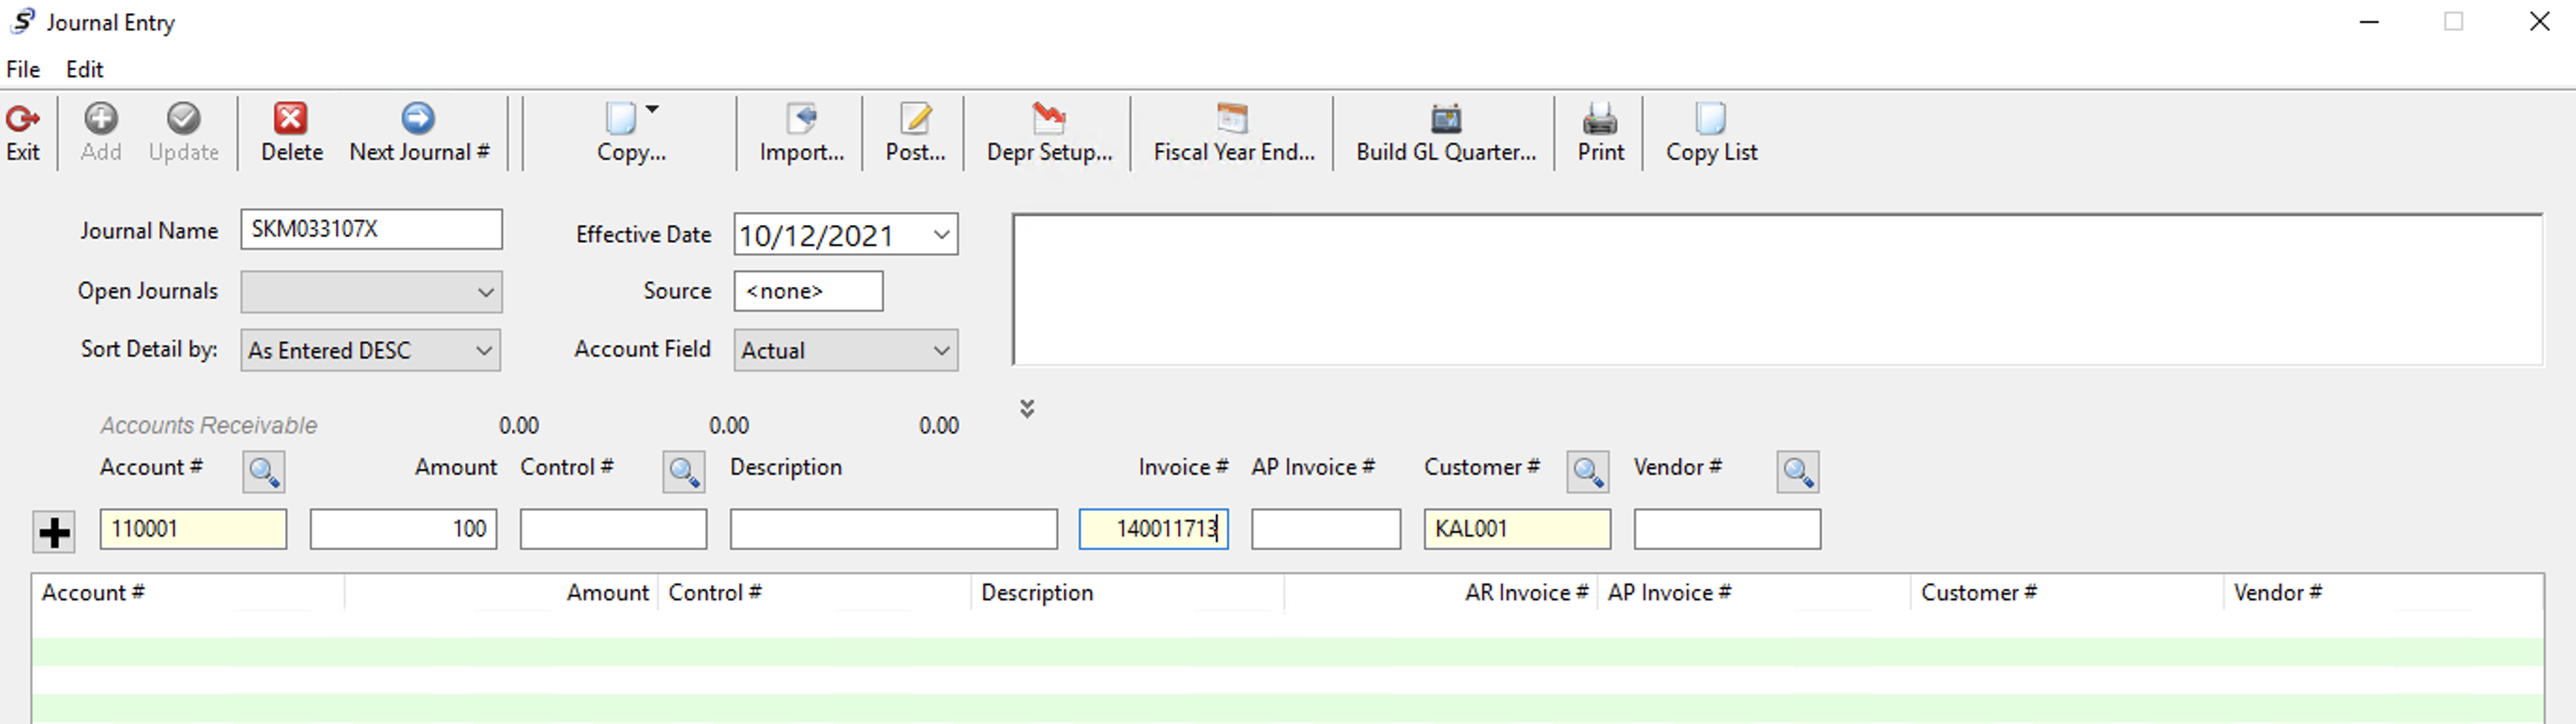Click the Import... toolbar icon
The image size is (2576, 724).
tap(802, 119)
